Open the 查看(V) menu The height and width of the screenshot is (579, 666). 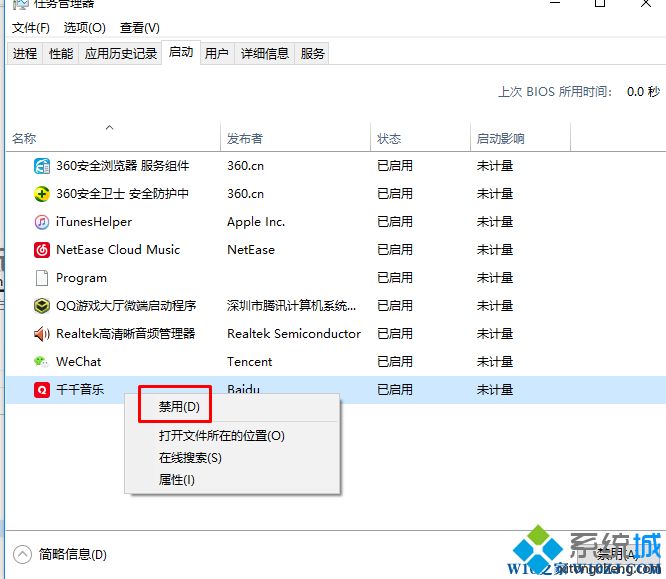click(140, 28)
